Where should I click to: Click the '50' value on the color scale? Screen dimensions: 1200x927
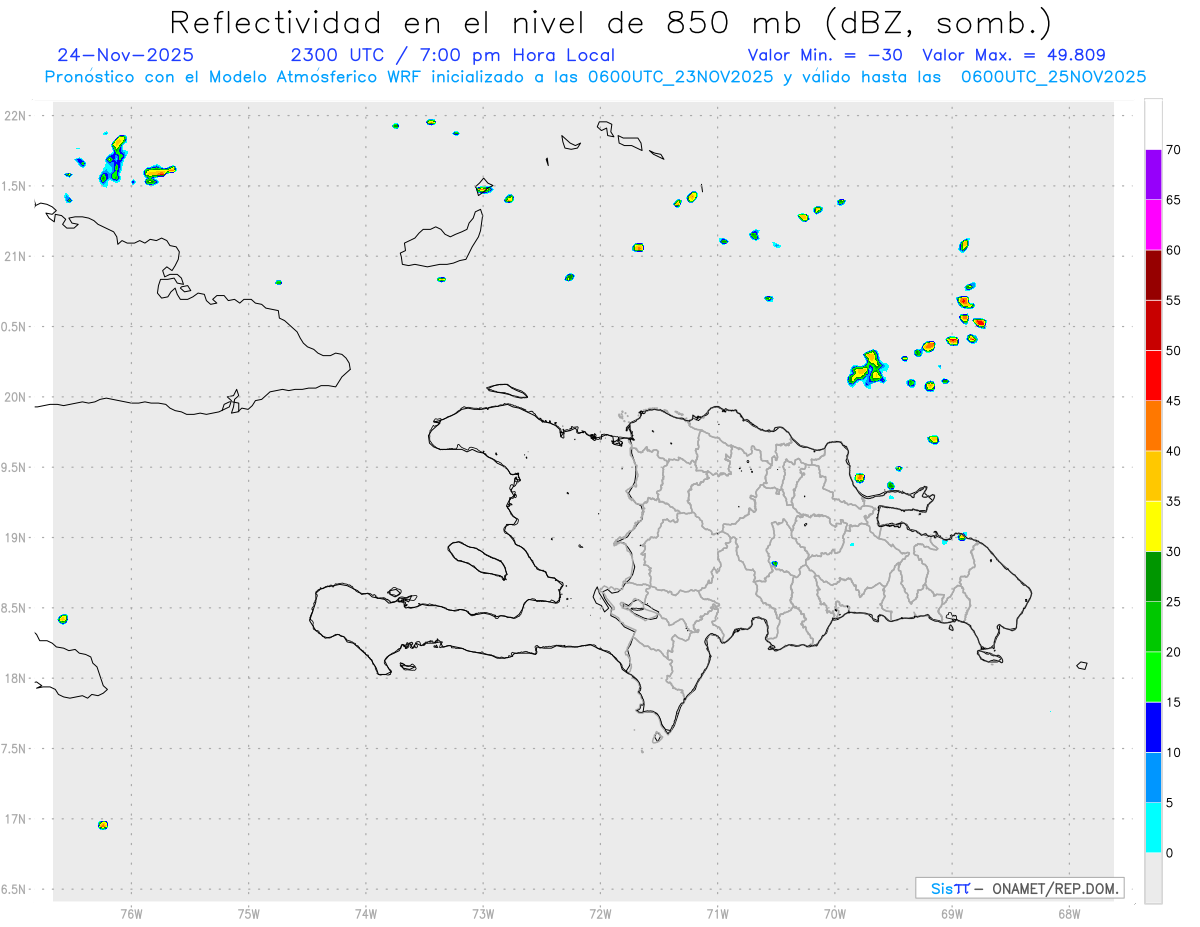pos(1173,351)
